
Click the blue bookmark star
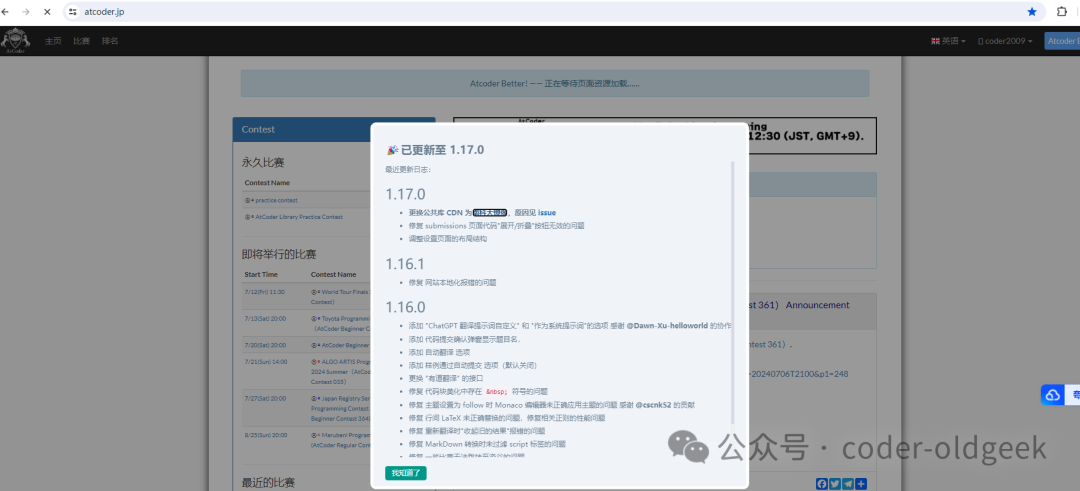click(x=1032, y=12)
